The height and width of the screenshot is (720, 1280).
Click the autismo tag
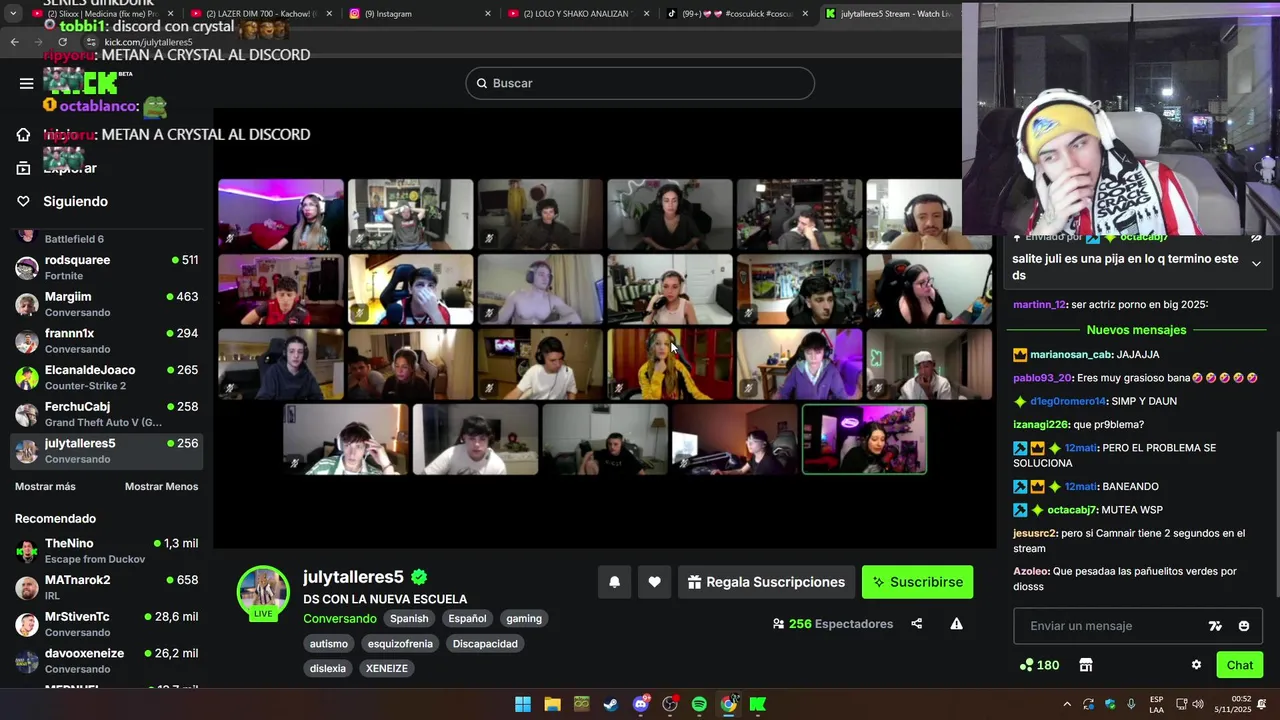click(x=329, y=644)
